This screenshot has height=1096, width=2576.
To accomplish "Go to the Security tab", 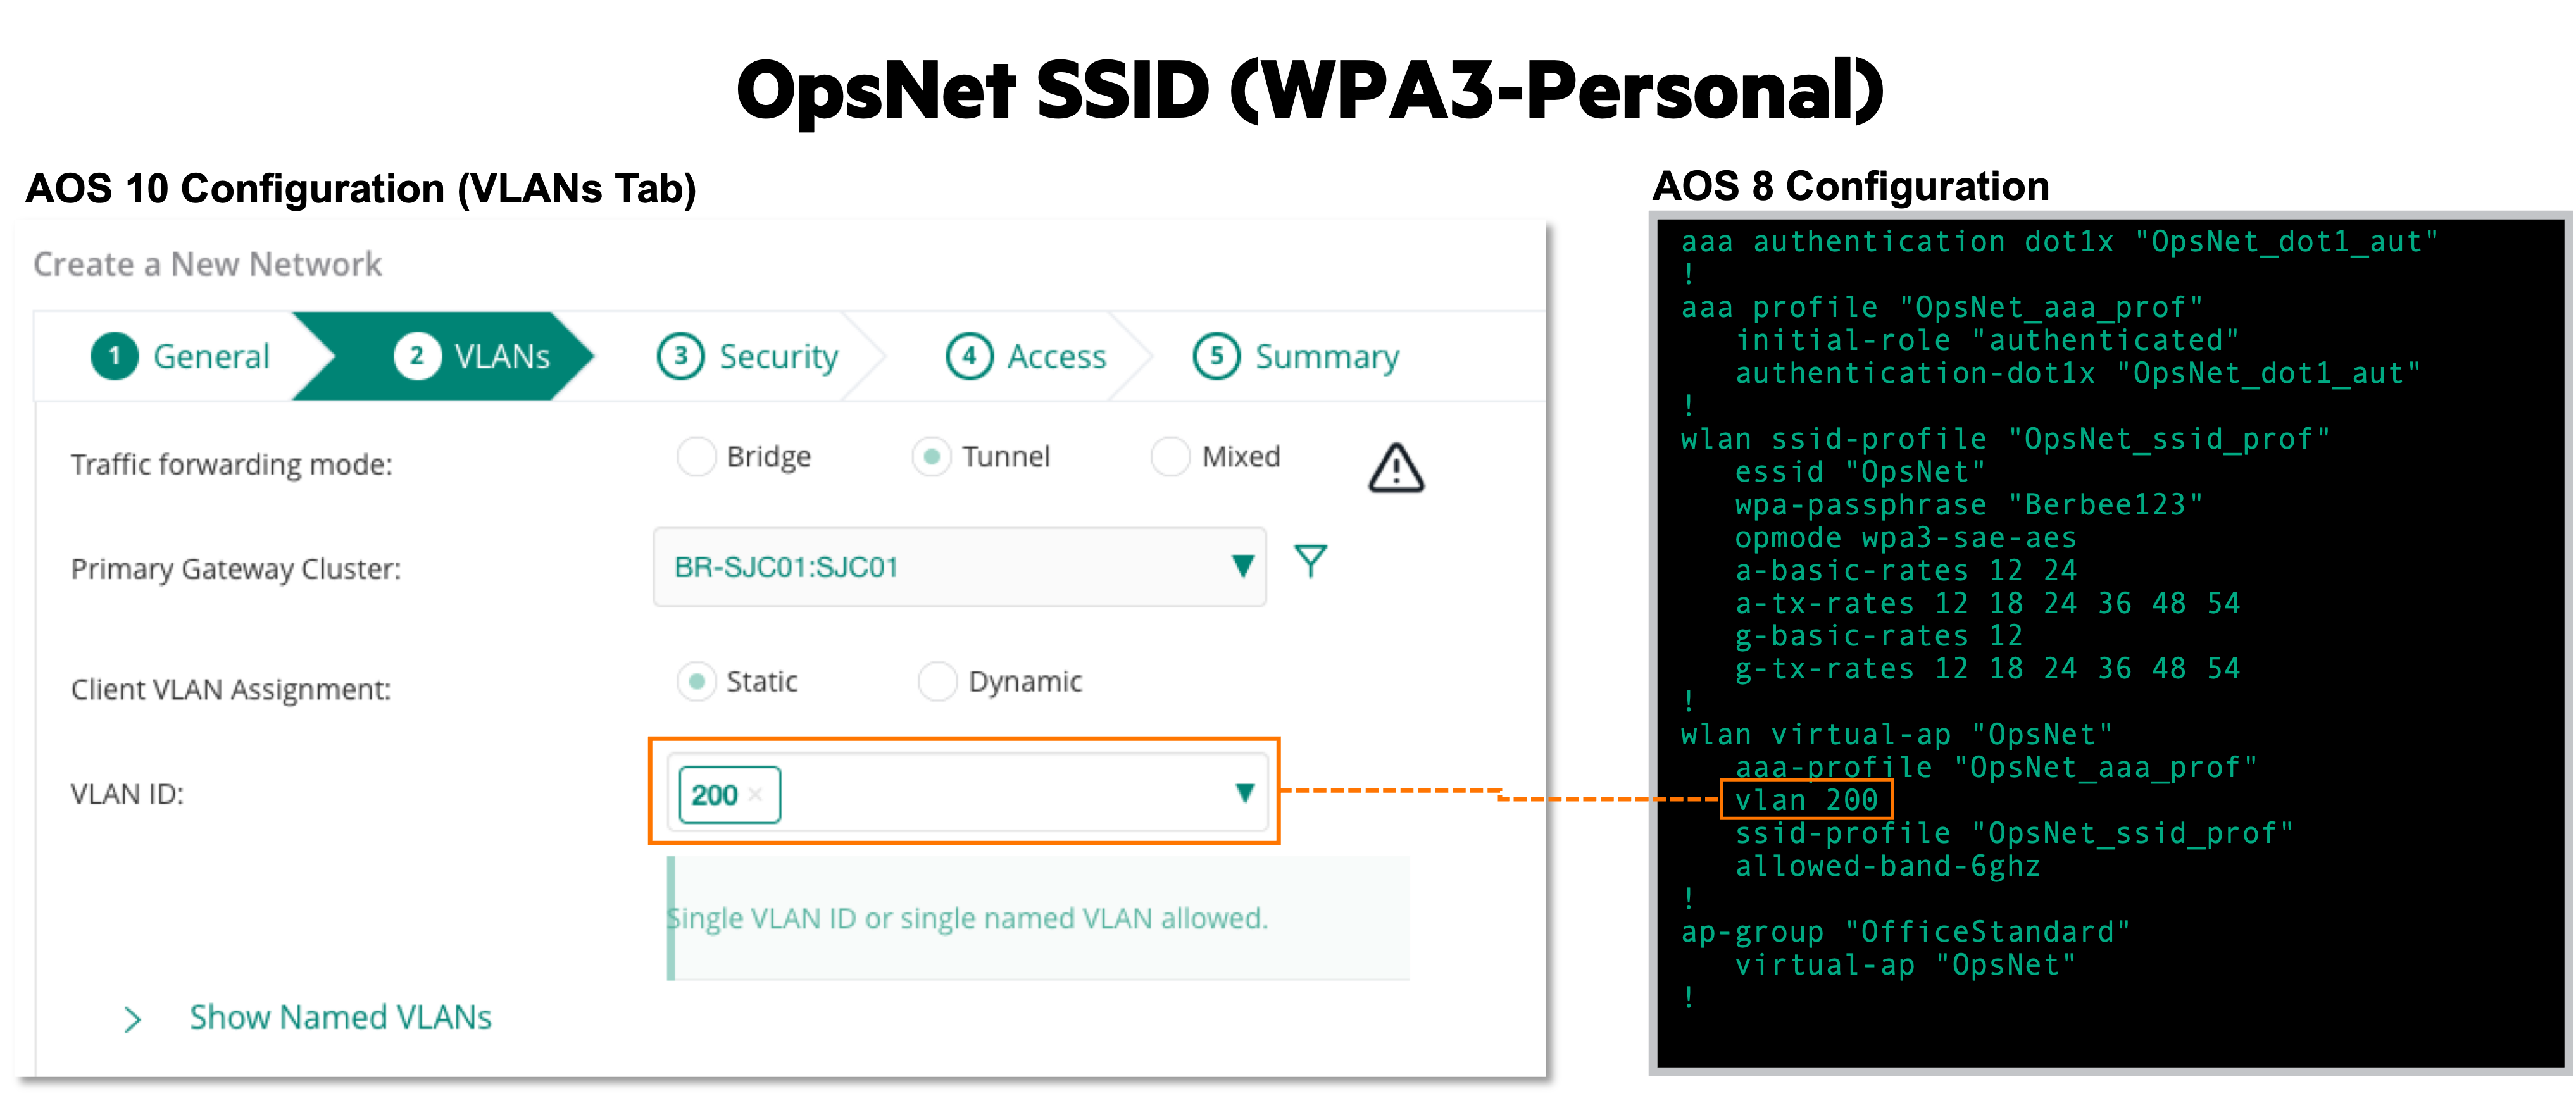I will point(748,356).
